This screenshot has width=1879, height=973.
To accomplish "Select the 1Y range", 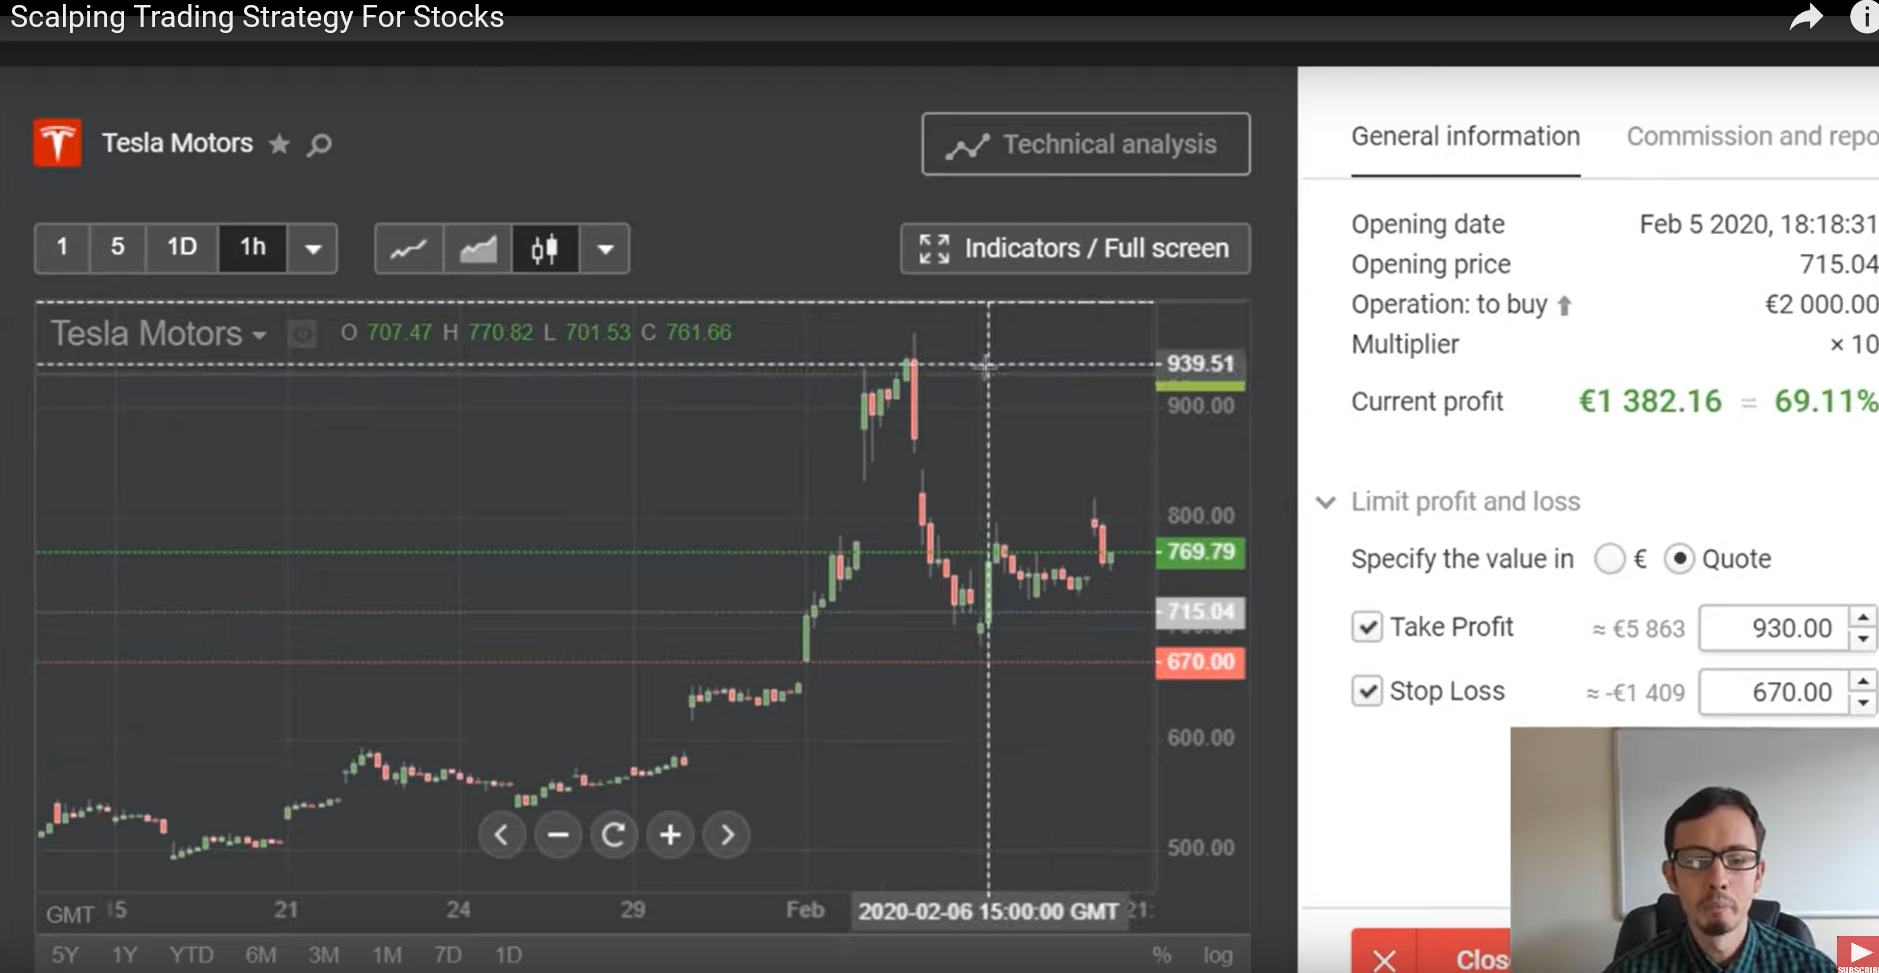I will click(124, 955).
